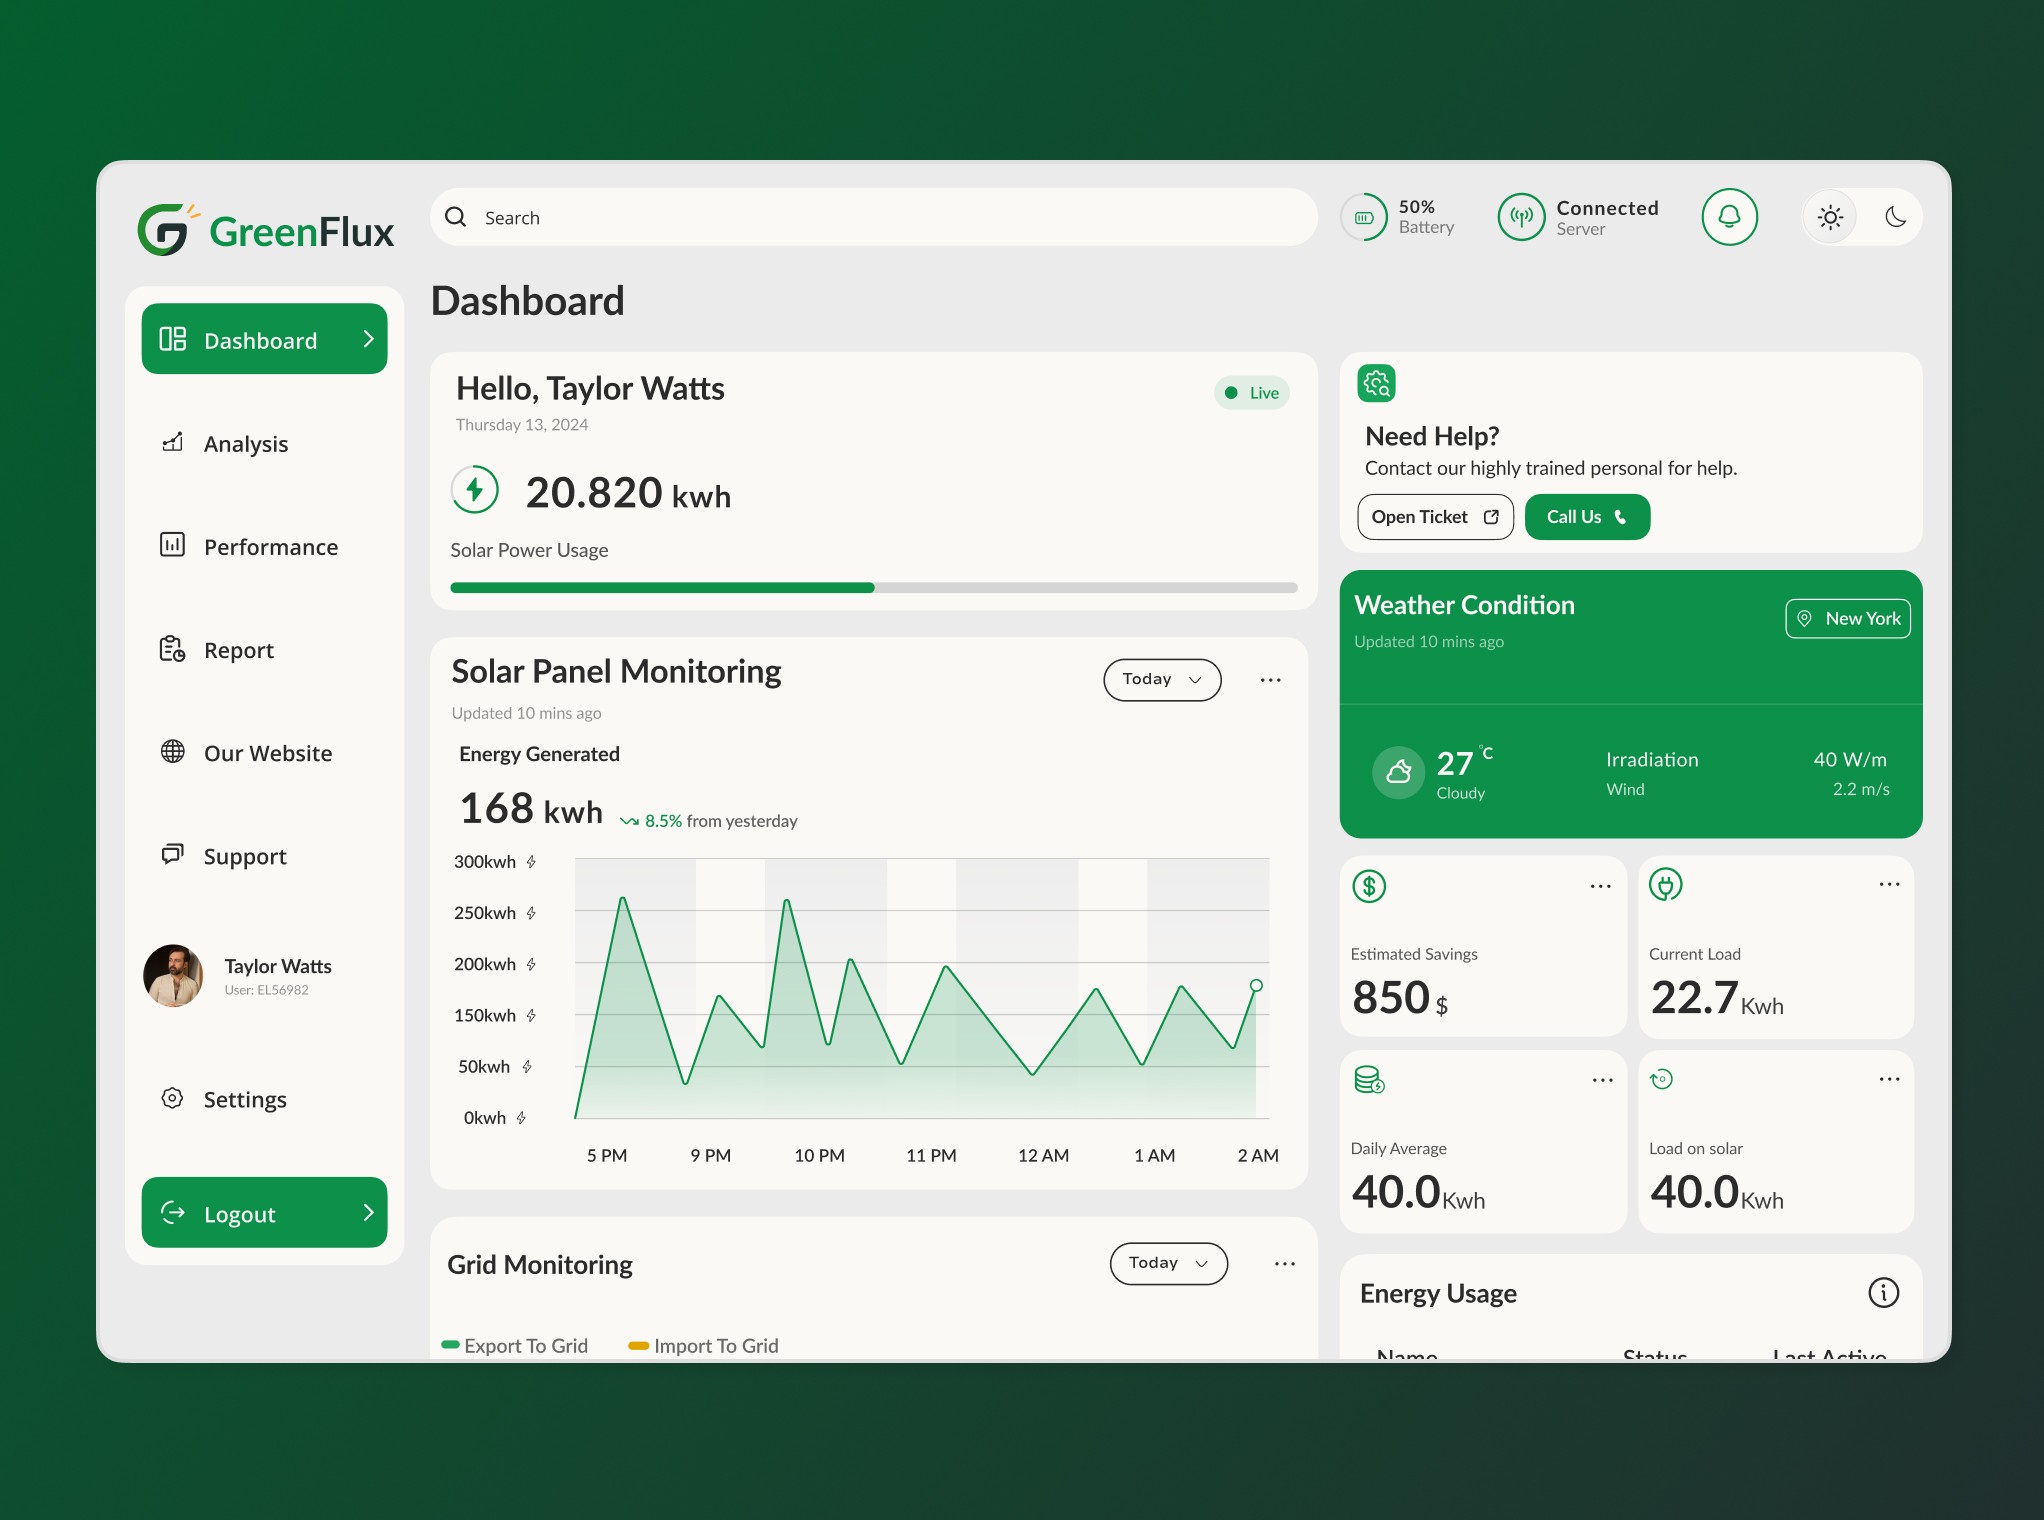Switch to dark mode moon toggle

[1895, 217]
